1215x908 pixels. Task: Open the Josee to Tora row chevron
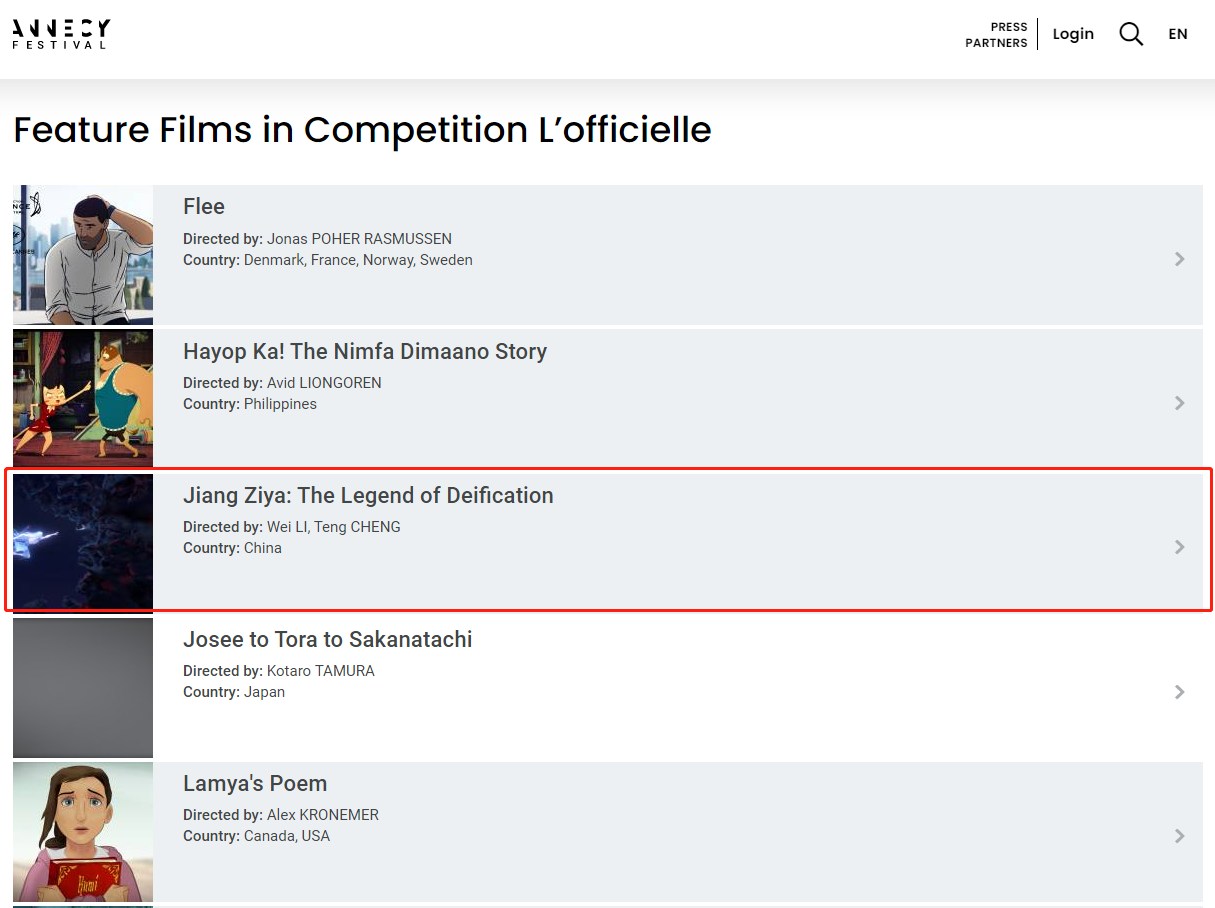tap(1180, 692)
